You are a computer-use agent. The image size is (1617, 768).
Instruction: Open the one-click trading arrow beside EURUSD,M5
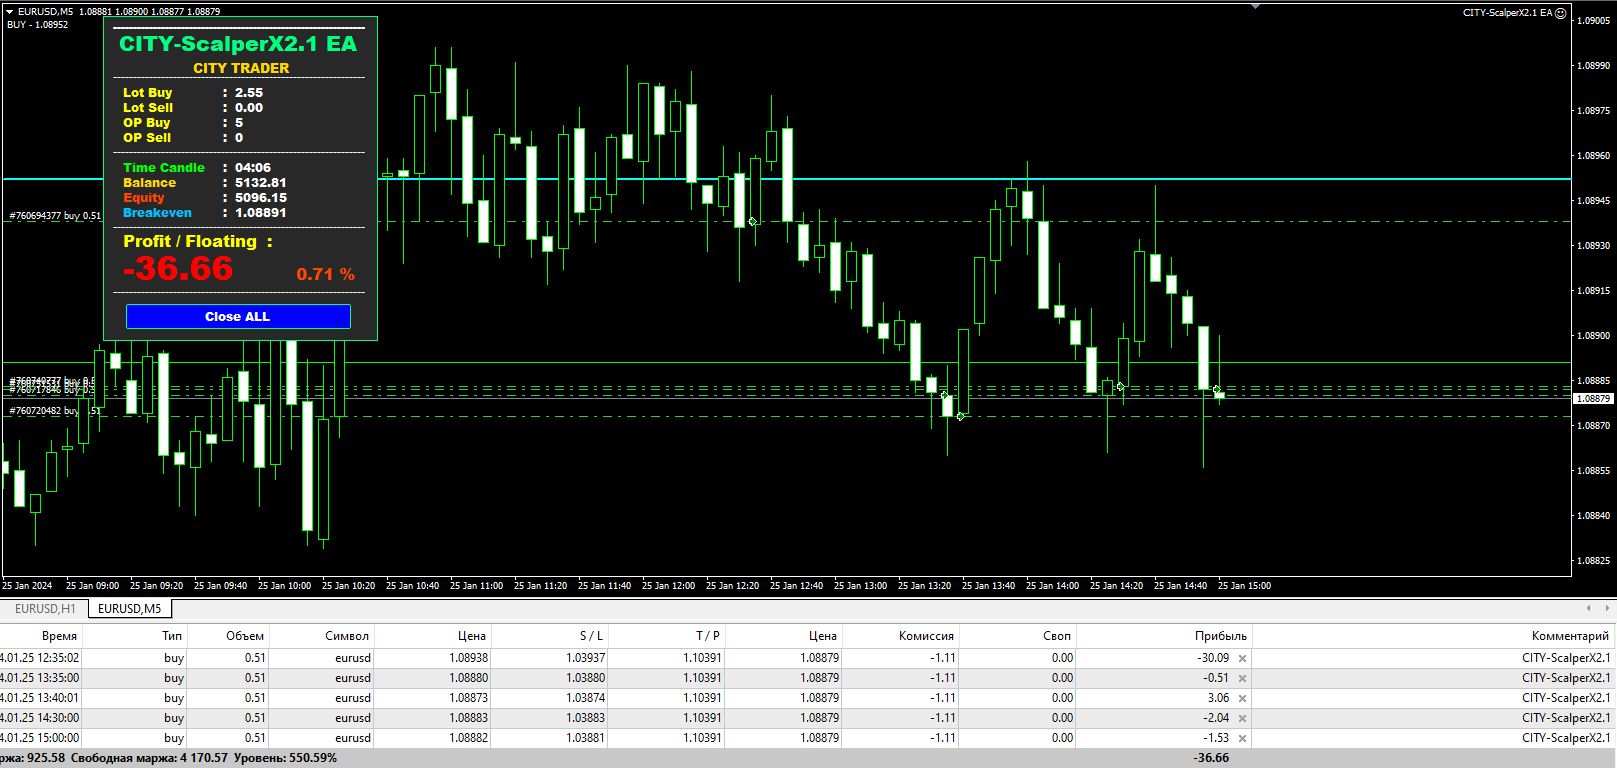10,12
